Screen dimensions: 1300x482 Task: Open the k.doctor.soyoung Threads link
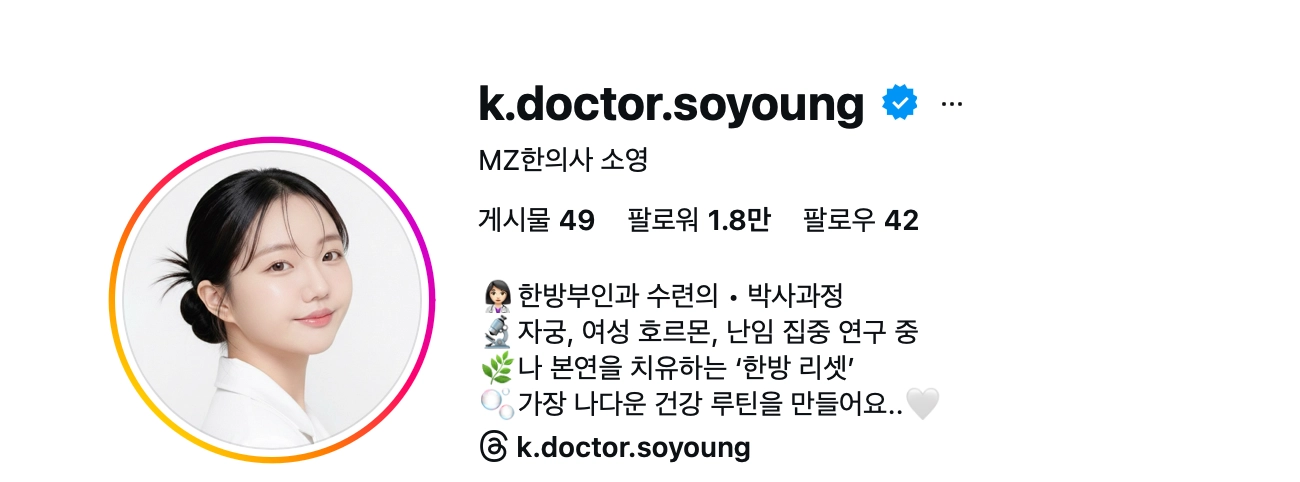[x=633, y=447]
